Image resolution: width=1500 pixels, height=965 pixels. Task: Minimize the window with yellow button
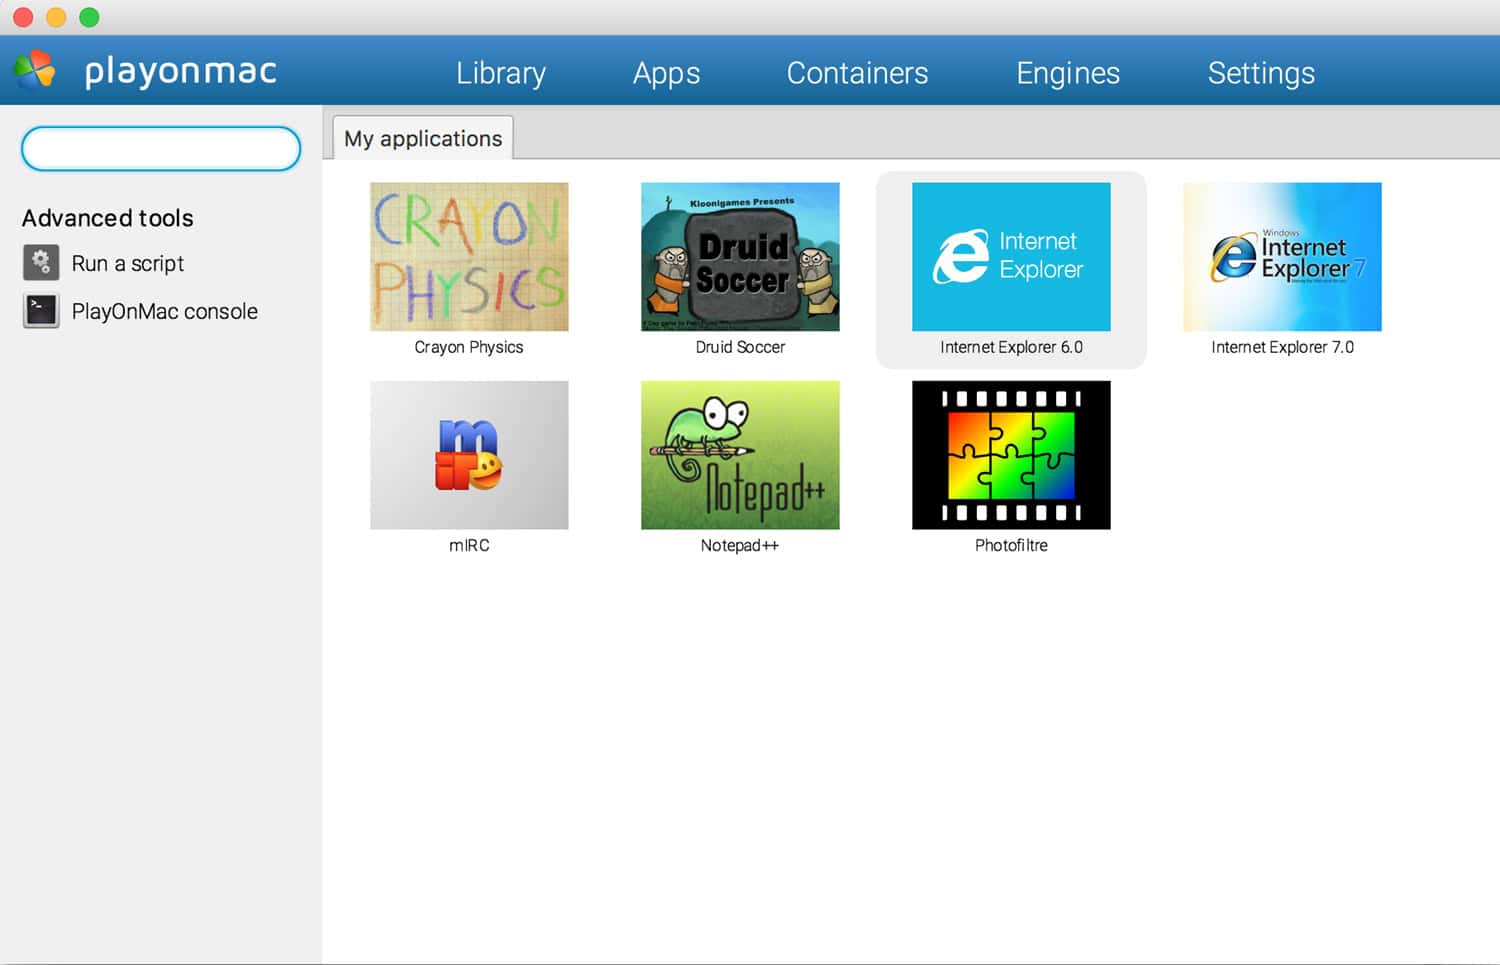tap(56, 17)
